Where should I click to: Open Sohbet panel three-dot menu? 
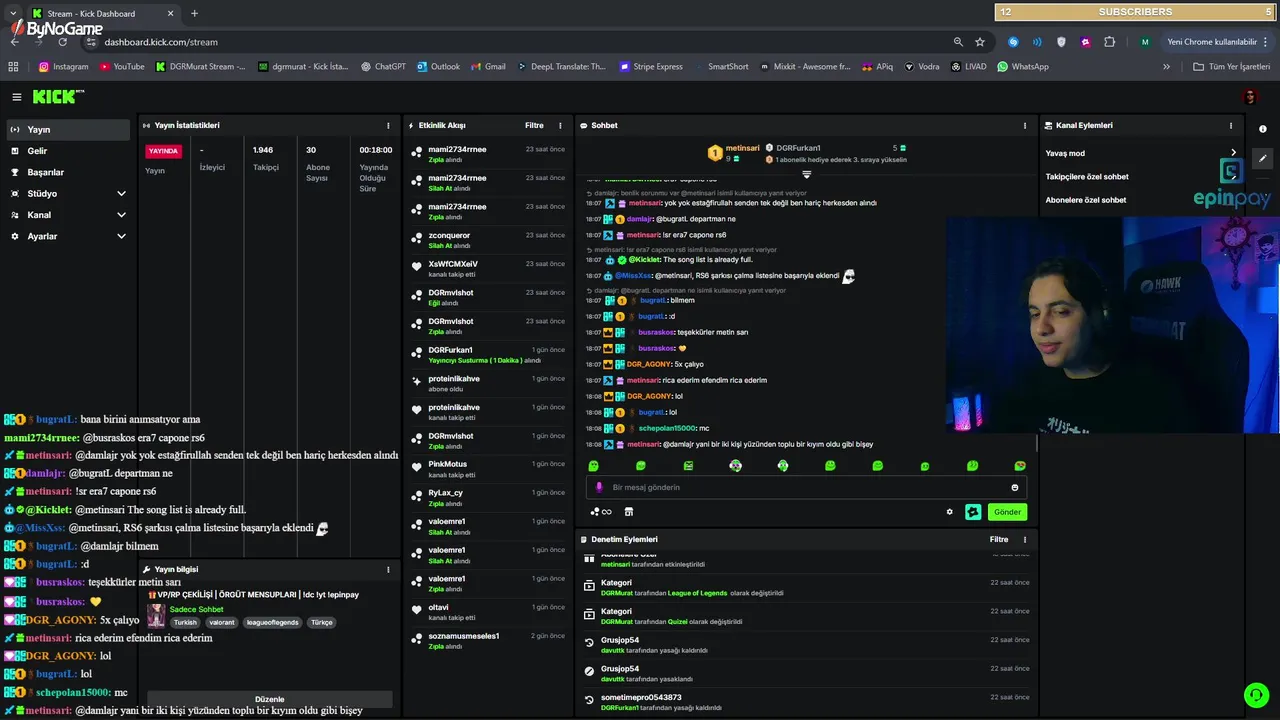(x=1024, y=126)
